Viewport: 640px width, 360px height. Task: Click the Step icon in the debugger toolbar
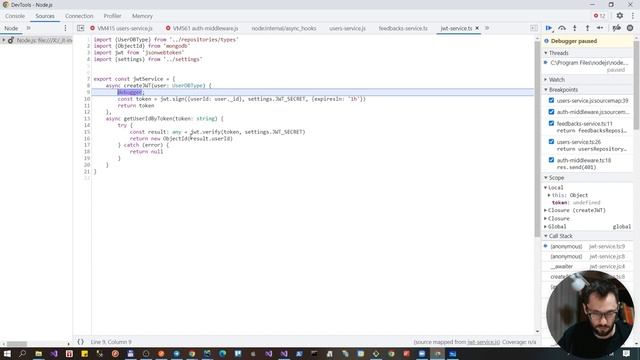600,28
